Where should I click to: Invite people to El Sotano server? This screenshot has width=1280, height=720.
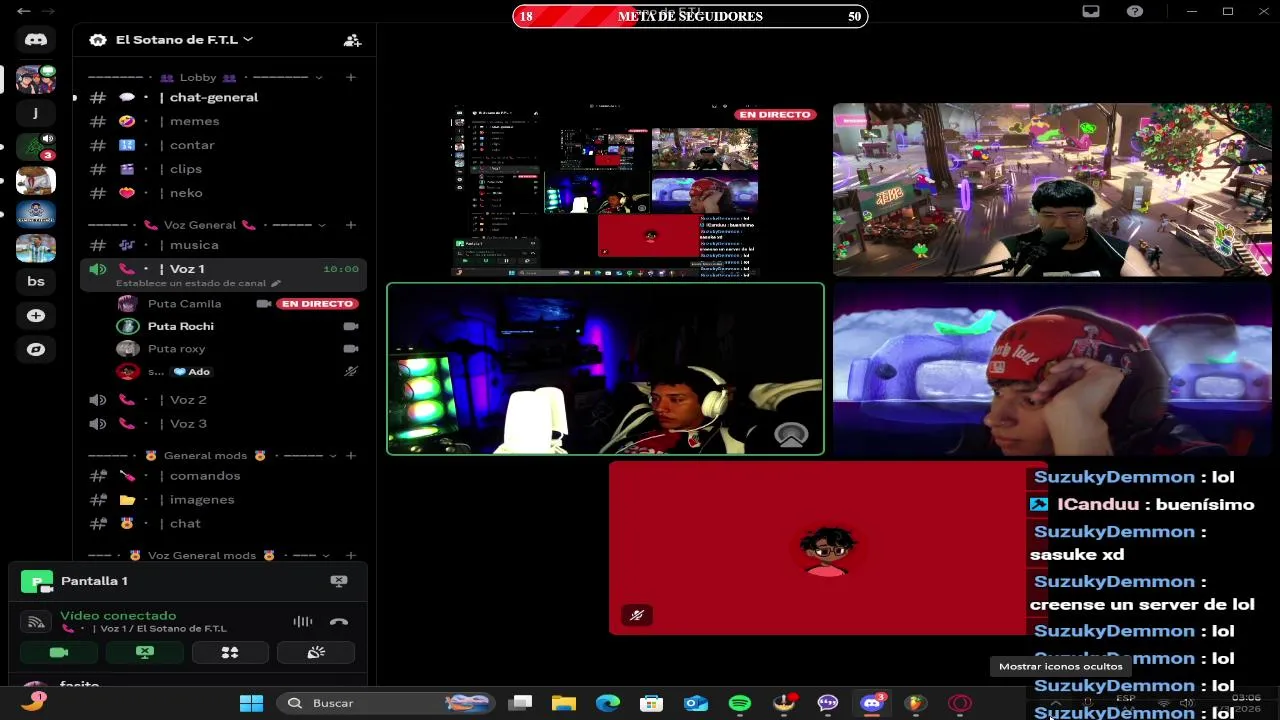tap(352, 40)
